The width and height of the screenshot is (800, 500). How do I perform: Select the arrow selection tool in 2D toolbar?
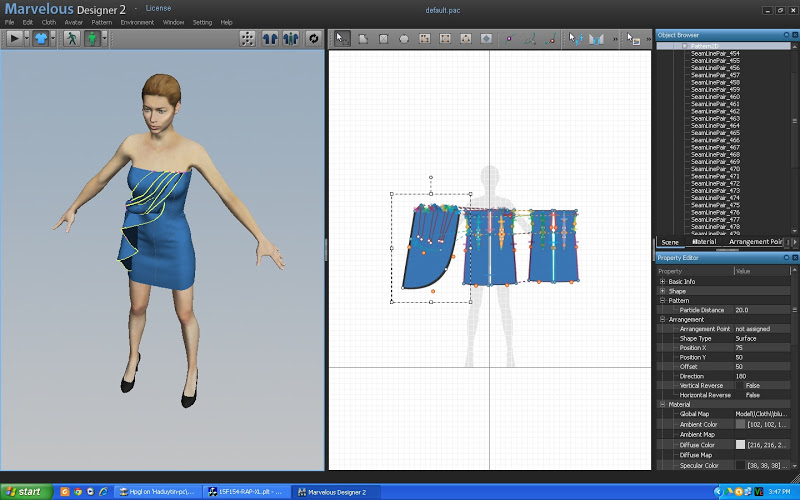(x=342, y=39)
